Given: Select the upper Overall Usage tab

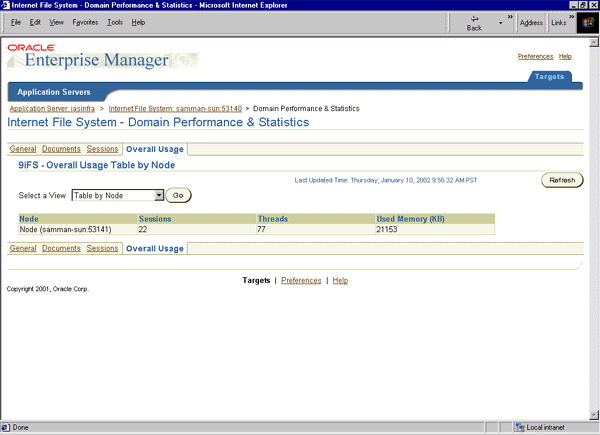Looking at the screenshot, I should click(155, 149).
